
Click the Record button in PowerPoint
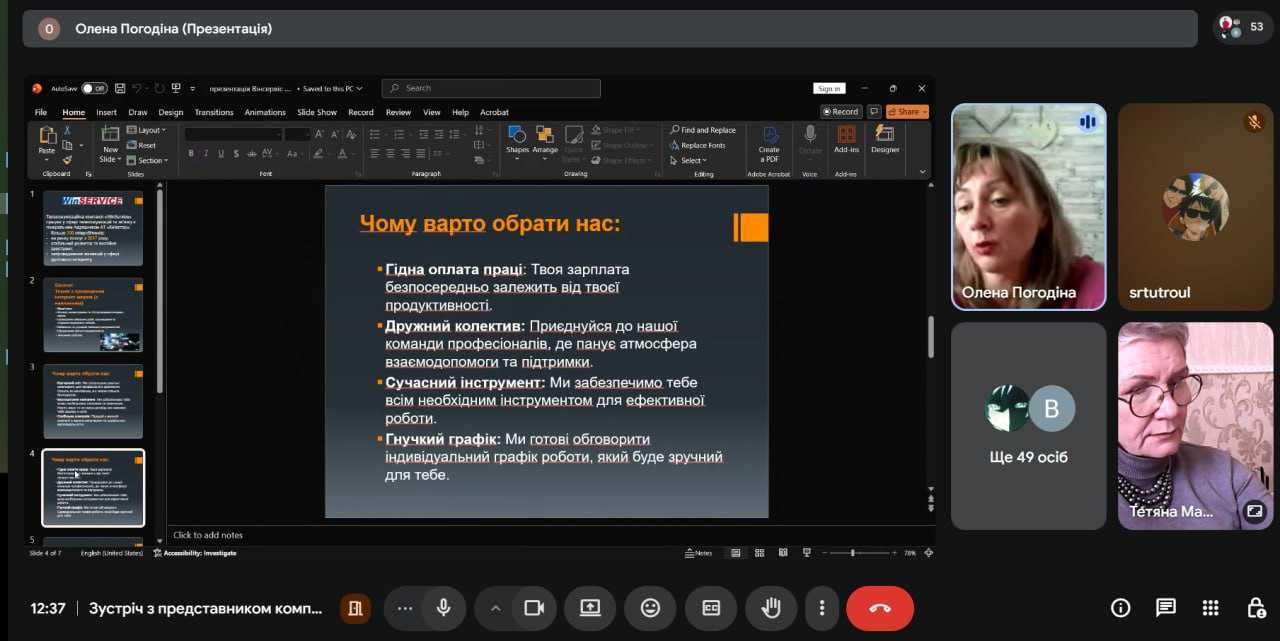(841, 112)
